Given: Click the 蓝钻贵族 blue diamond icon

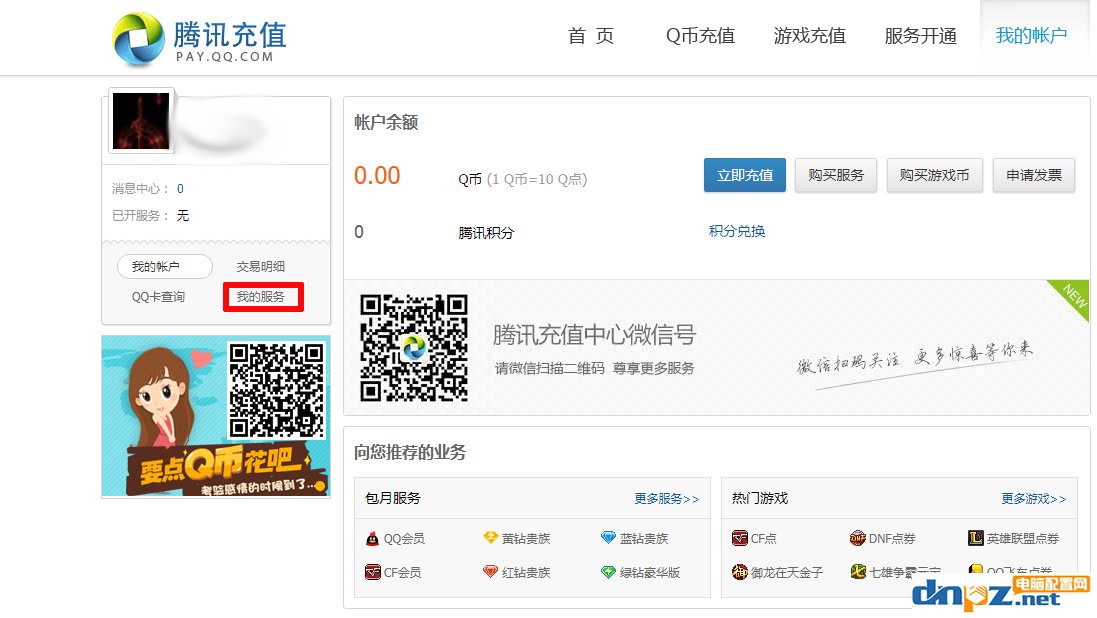Looking at the screenshot, I should point(608,539).
